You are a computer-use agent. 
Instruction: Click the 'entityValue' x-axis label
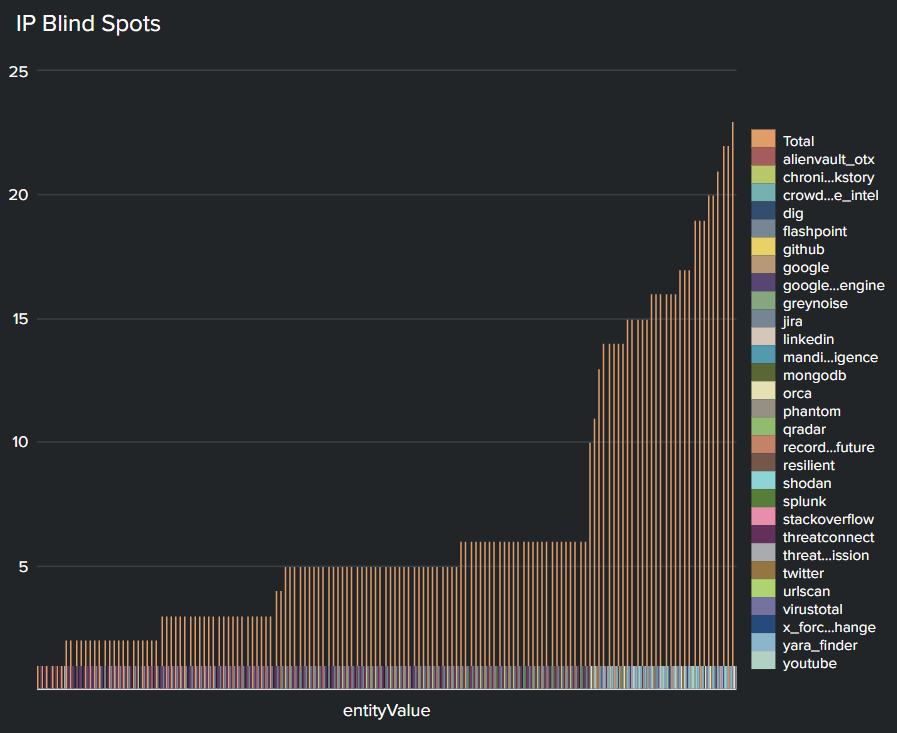pos(386,711)
